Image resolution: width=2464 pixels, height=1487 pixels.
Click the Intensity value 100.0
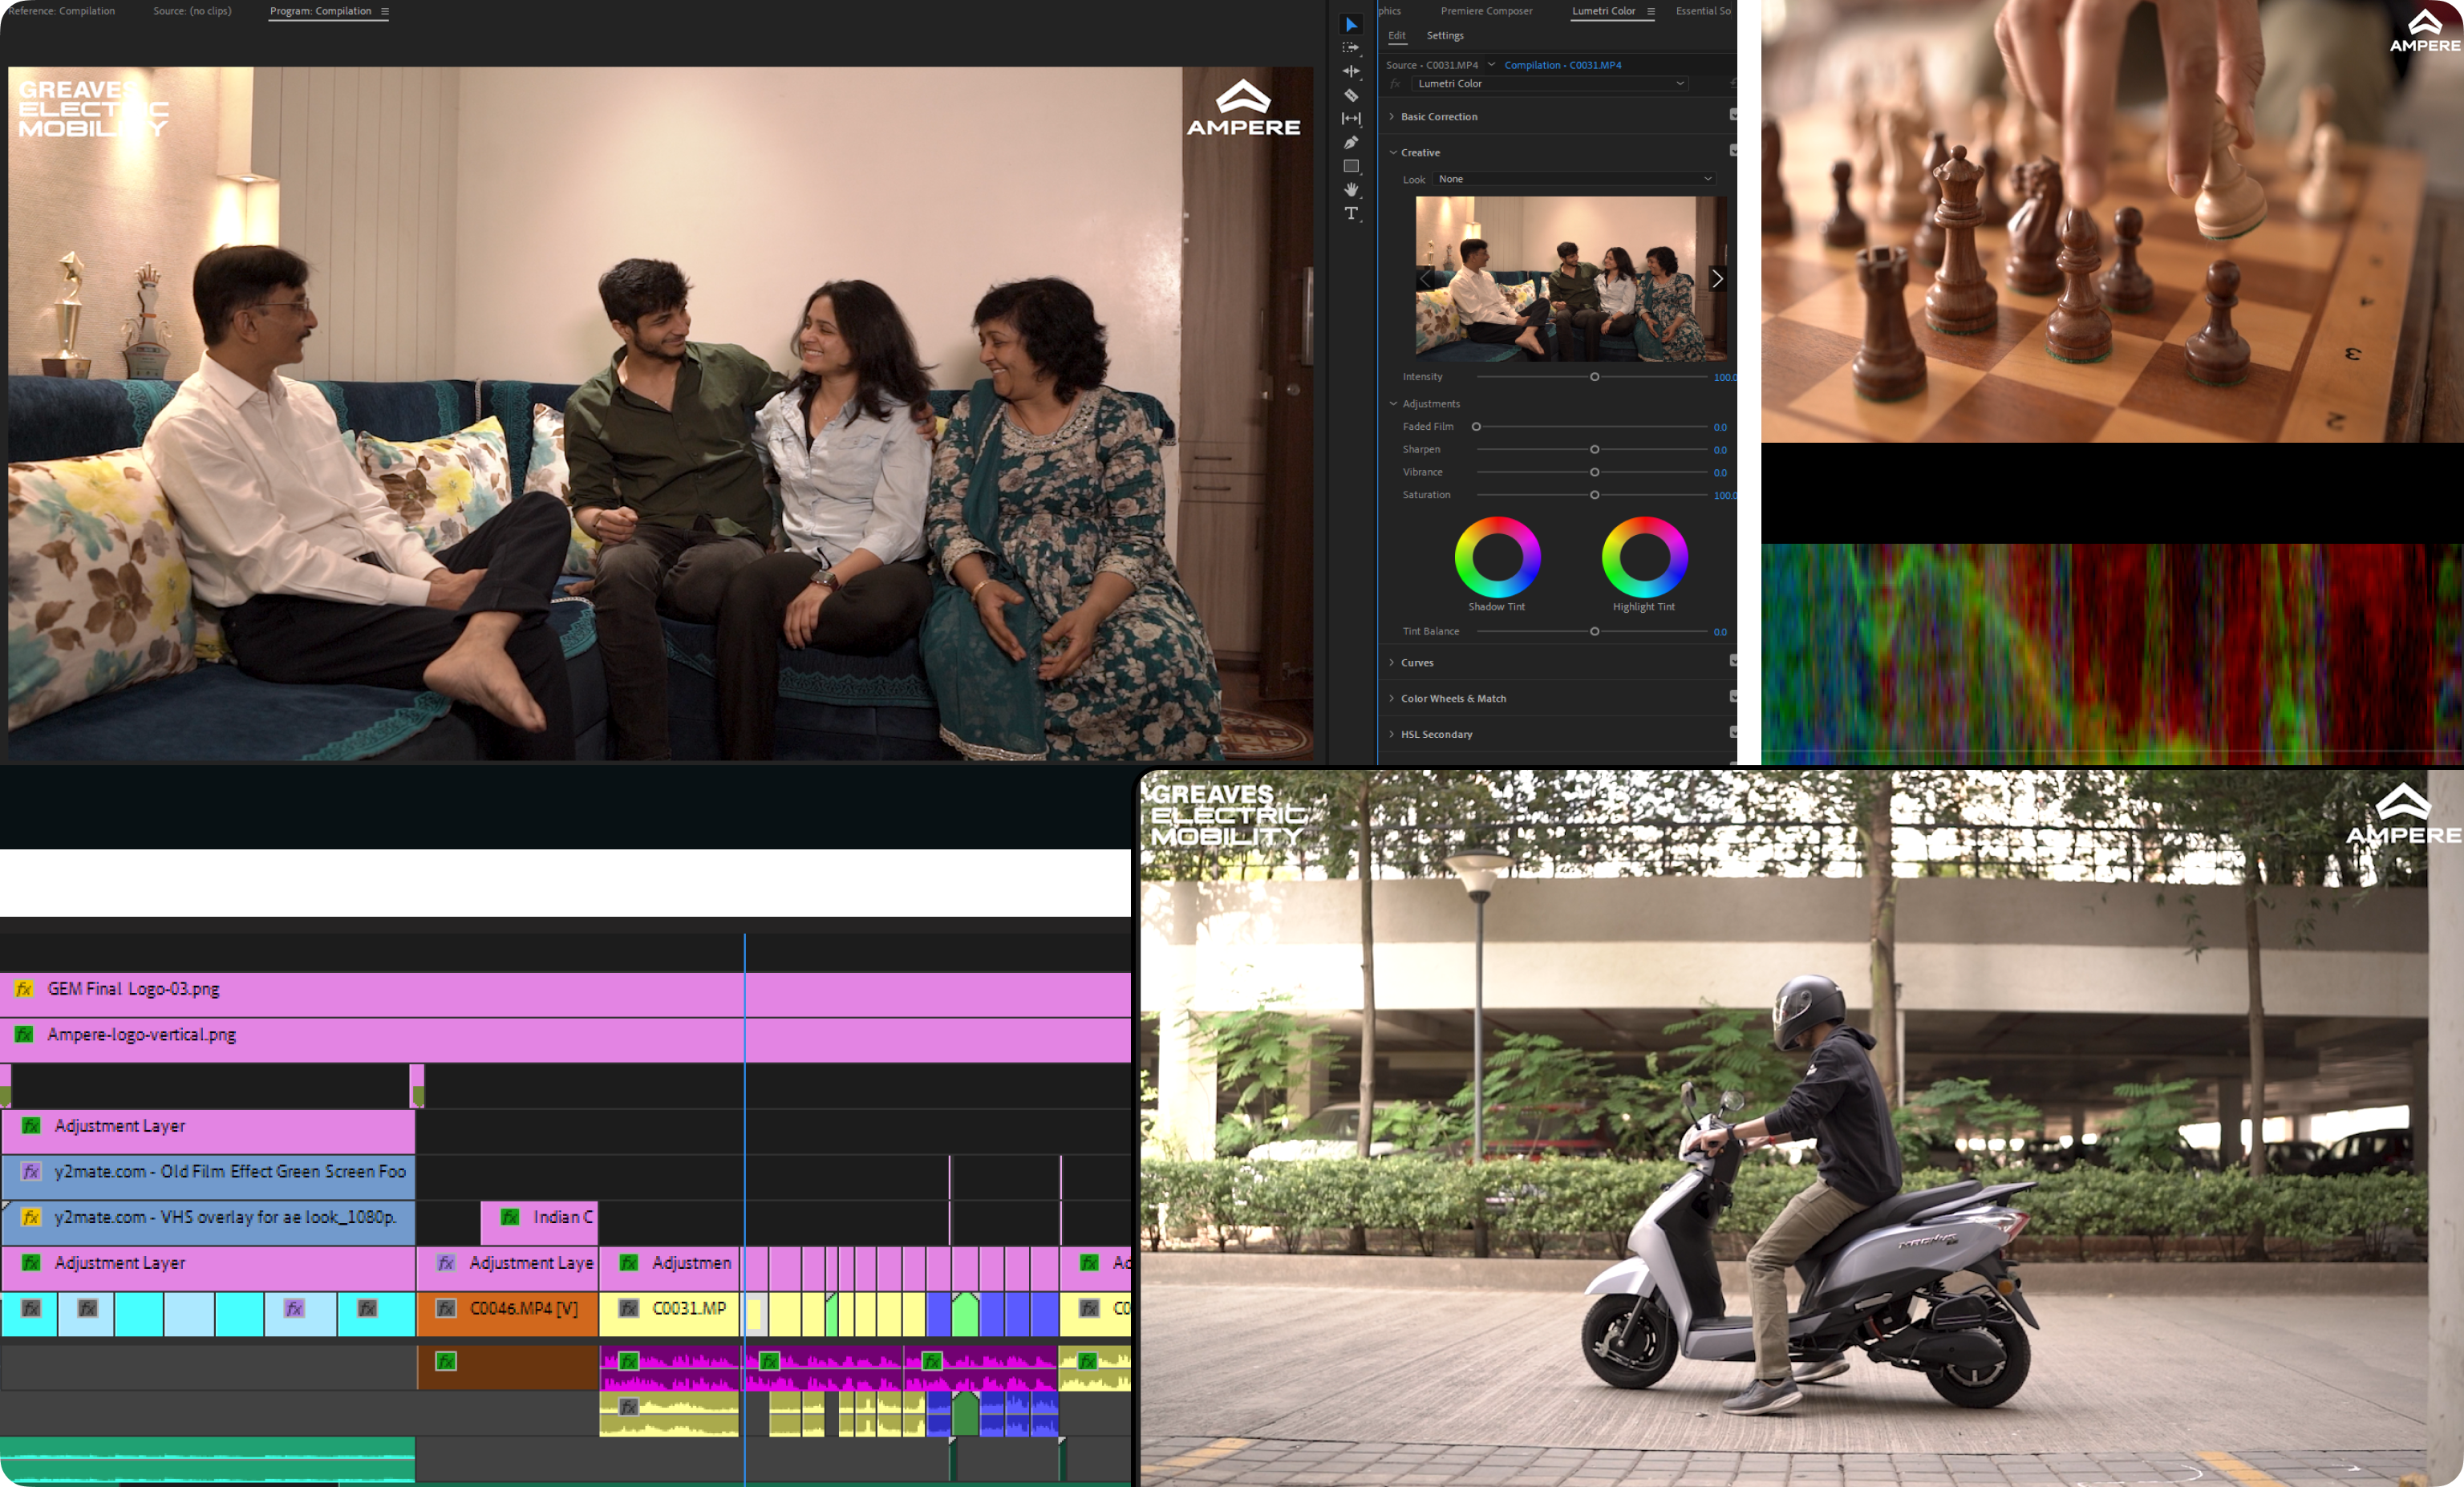point(1726,378)
